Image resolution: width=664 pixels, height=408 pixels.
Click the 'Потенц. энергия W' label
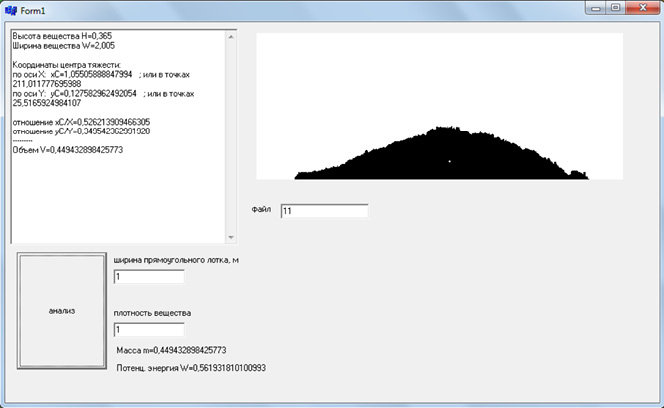click(x=191, y=368)
